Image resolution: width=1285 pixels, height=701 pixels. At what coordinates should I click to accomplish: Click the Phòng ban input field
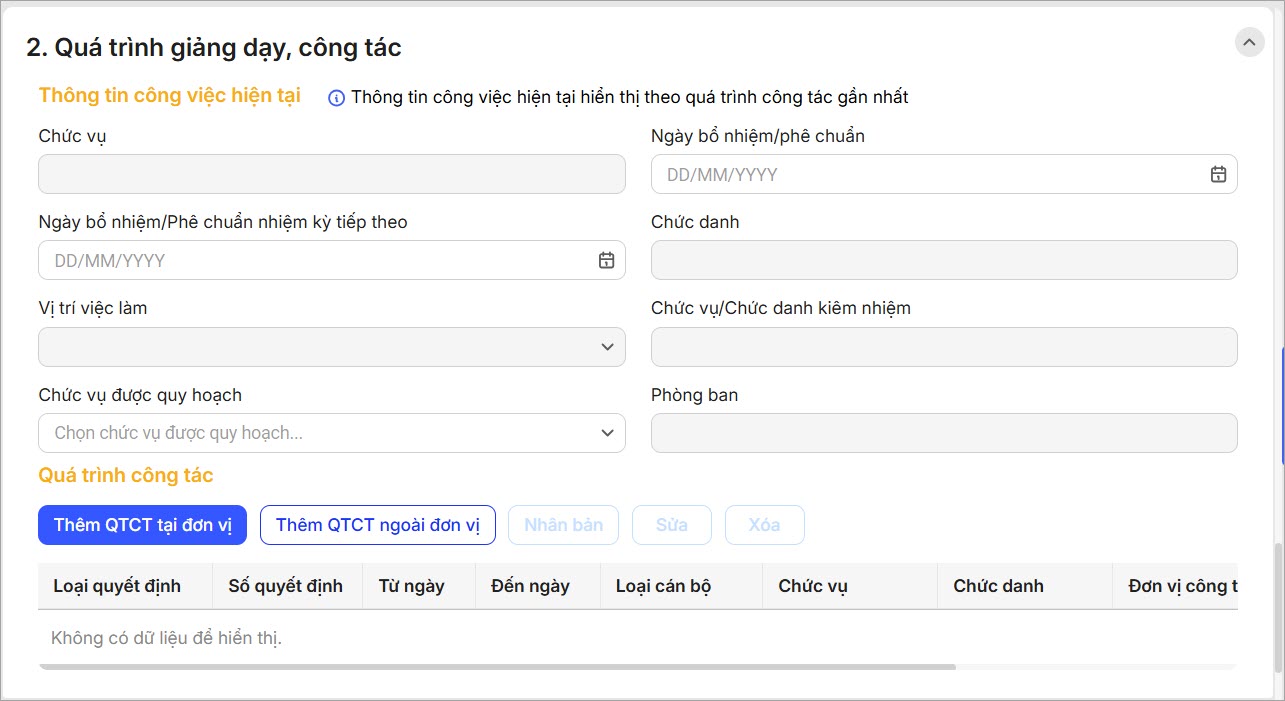click(x=943, y=433)
